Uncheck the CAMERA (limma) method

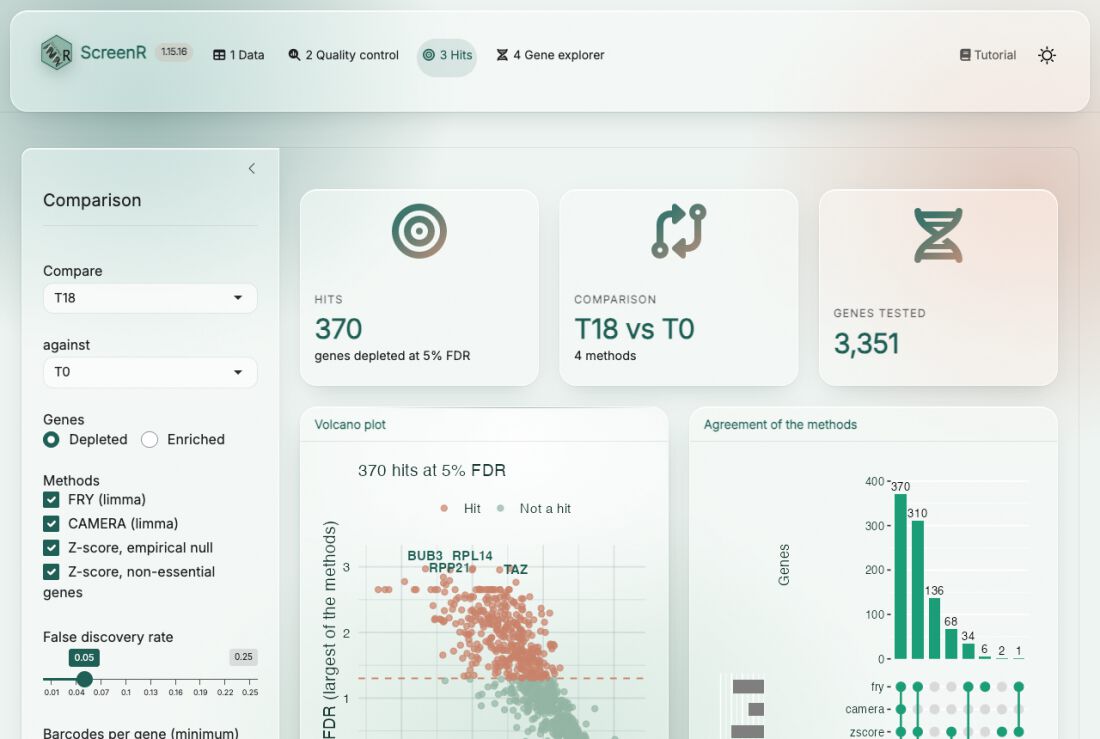coord(51,524)
